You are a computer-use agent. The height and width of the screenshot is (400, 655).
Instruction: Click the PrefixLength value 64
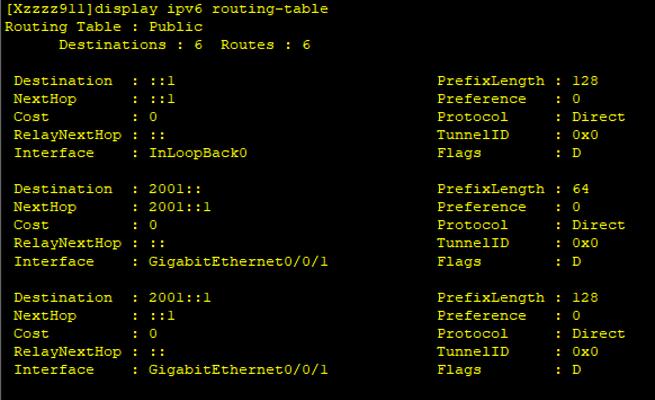(x=581, y=189)
